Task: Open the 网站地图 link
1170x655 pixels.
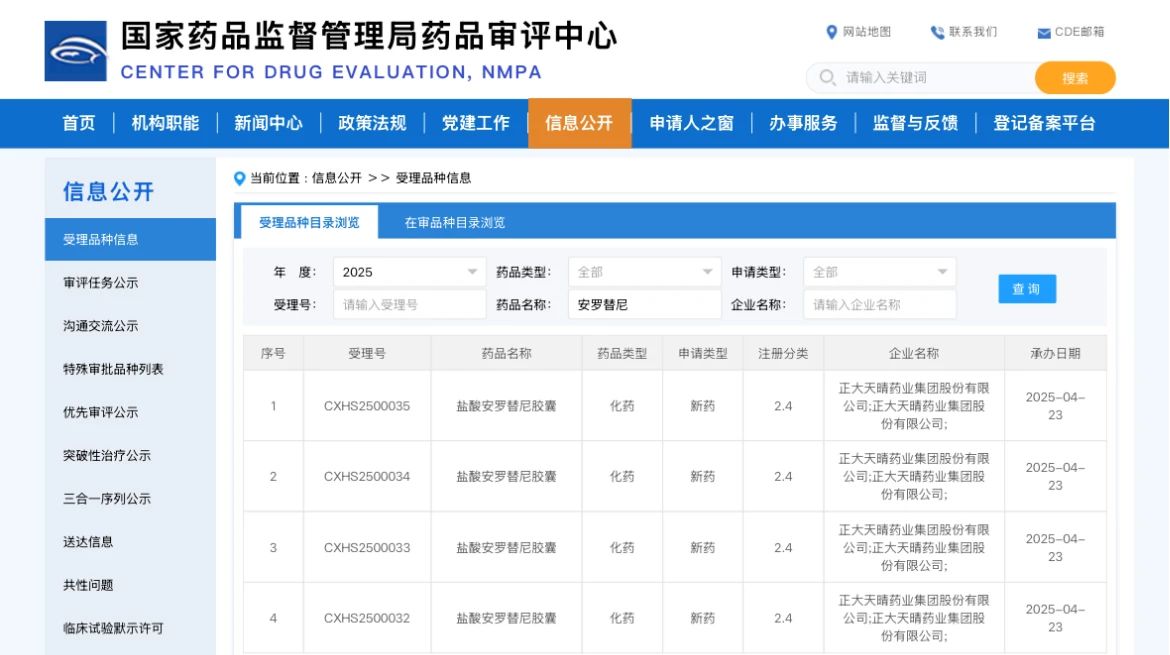Action: 866,32
